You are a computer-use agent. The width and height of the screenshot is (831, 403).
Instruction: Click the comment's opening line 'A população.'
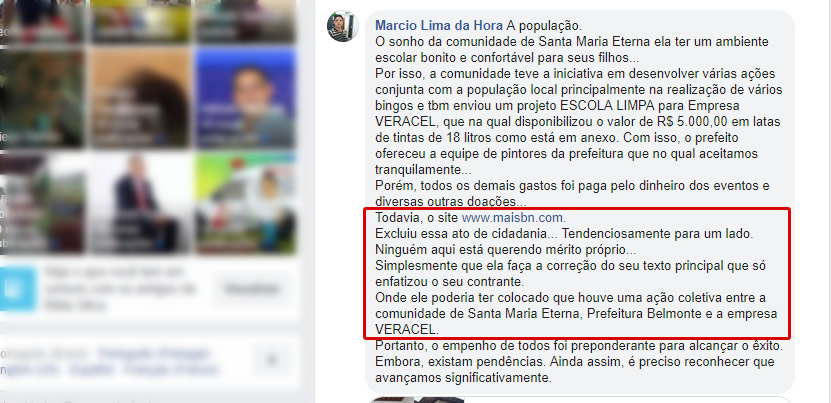click(544, 25)
